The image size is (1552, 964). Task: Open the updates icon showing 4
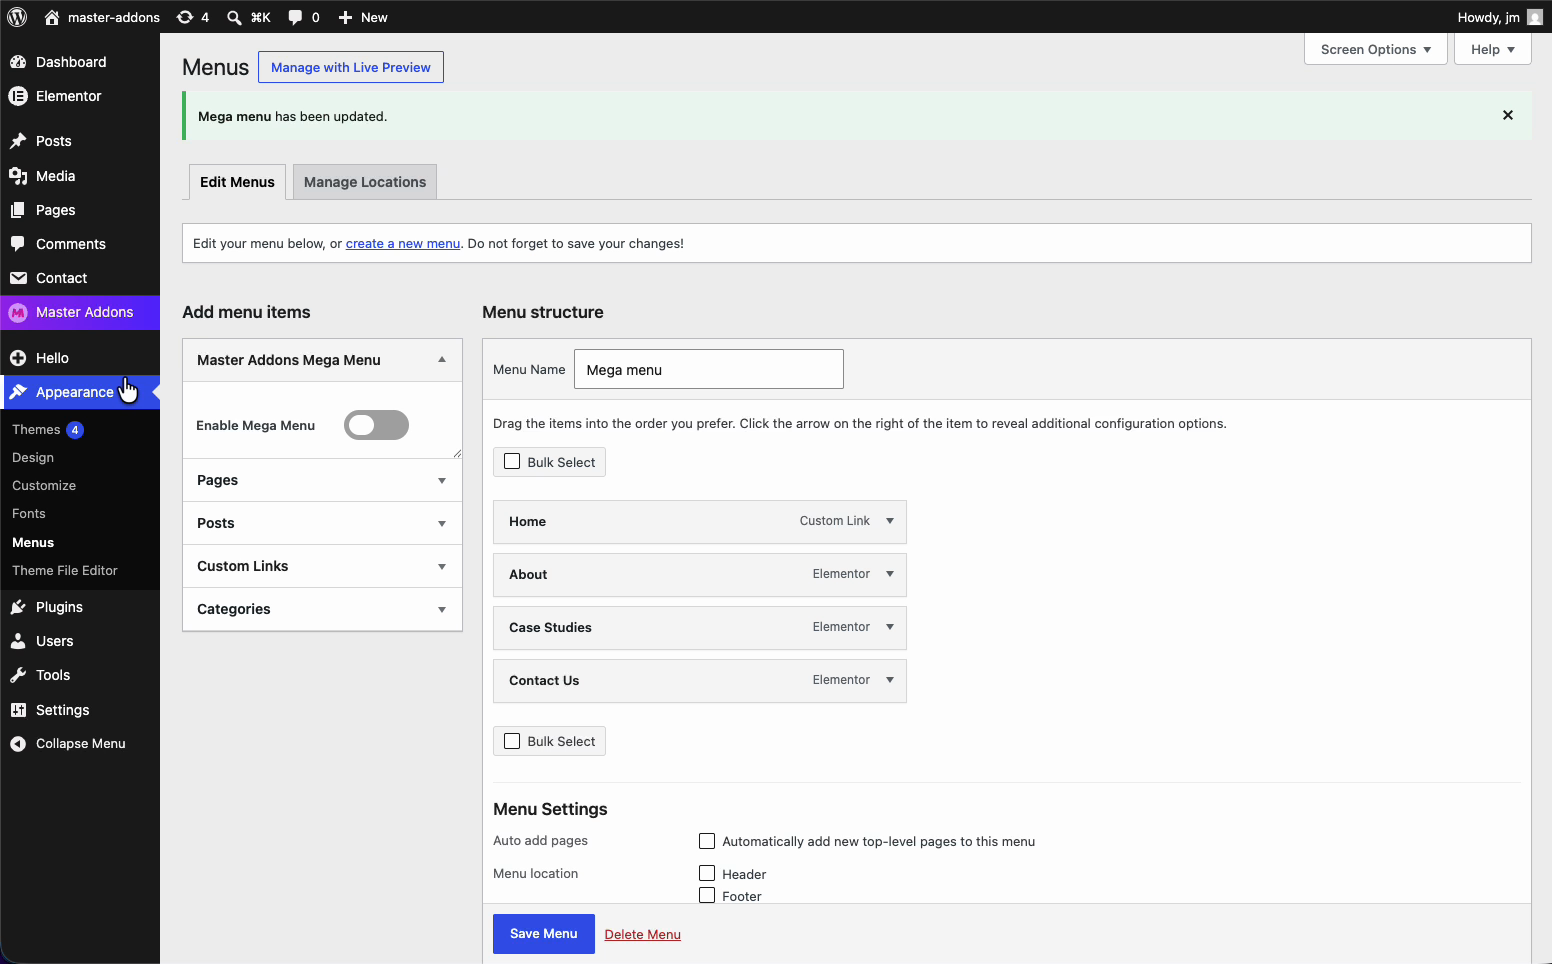point(185,17)
